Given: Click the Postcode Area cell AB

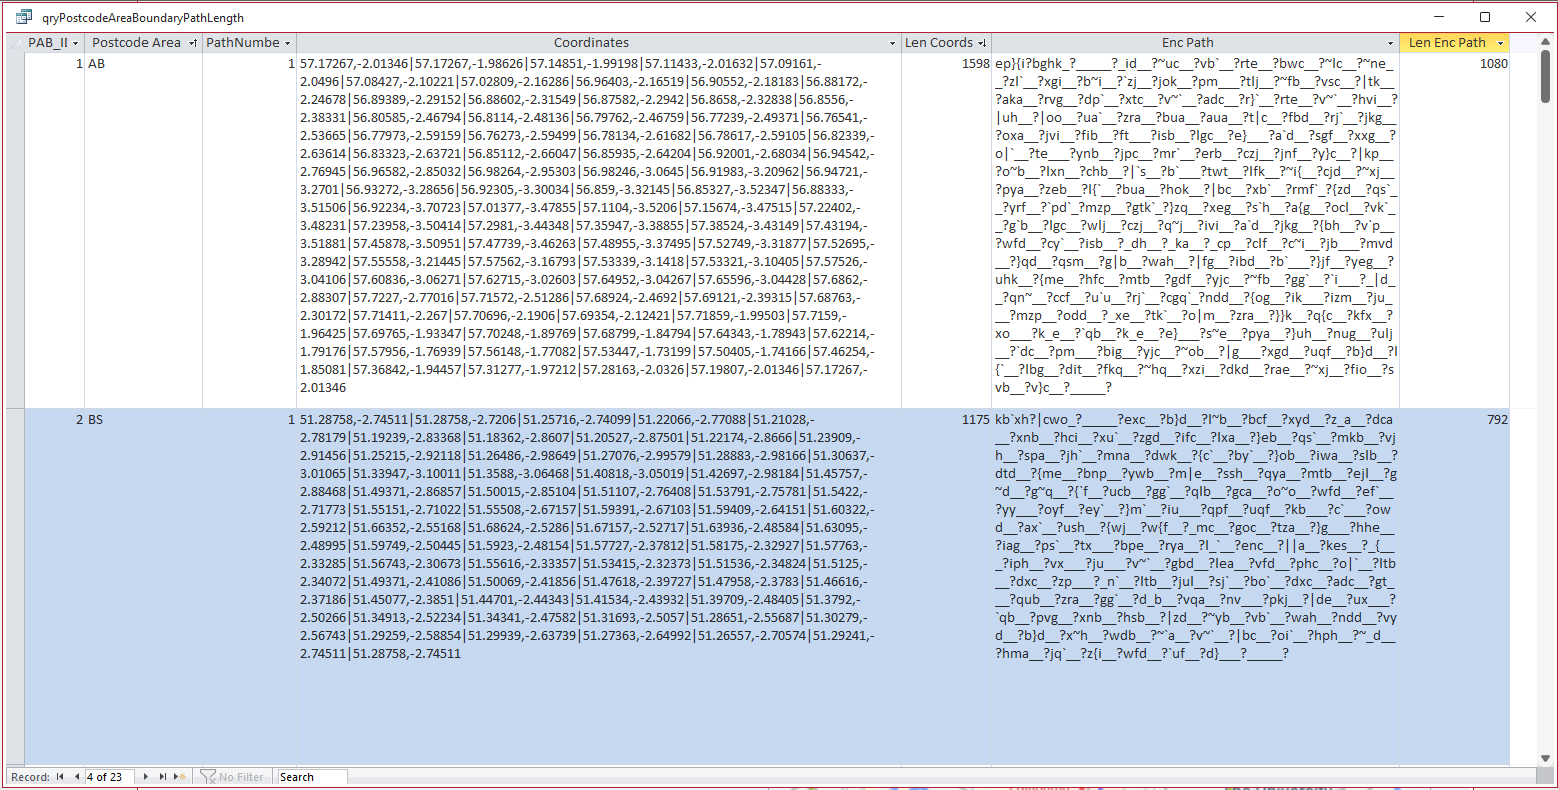Looking at the screenshot, I should point(143,230).
